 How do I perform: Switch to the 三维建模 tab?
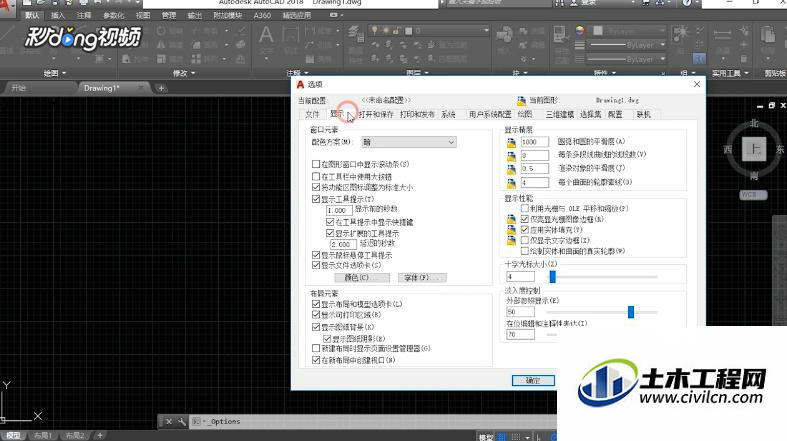(560, 114)
